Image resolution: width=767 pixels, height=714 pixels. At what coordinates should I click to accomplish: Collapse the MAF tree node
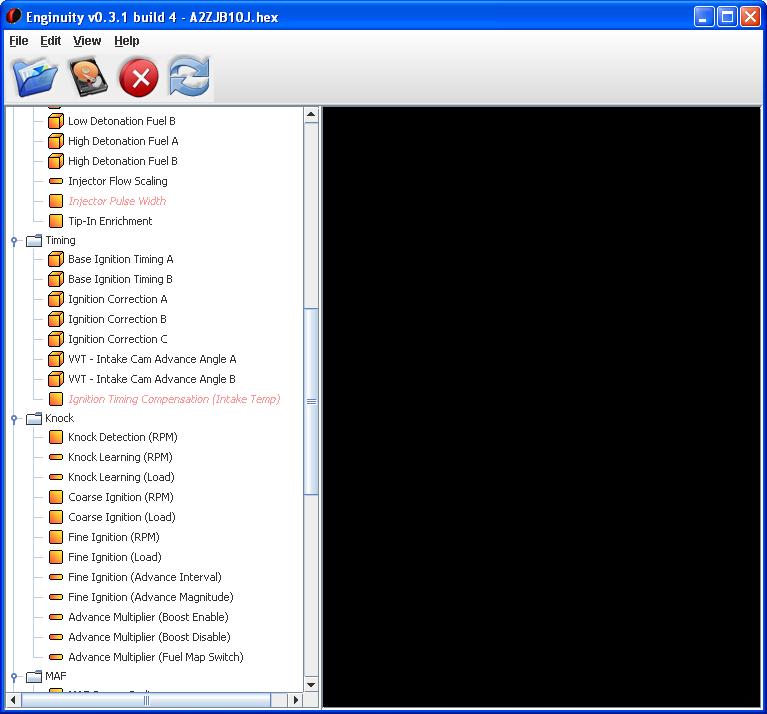[x=14, y=677]
